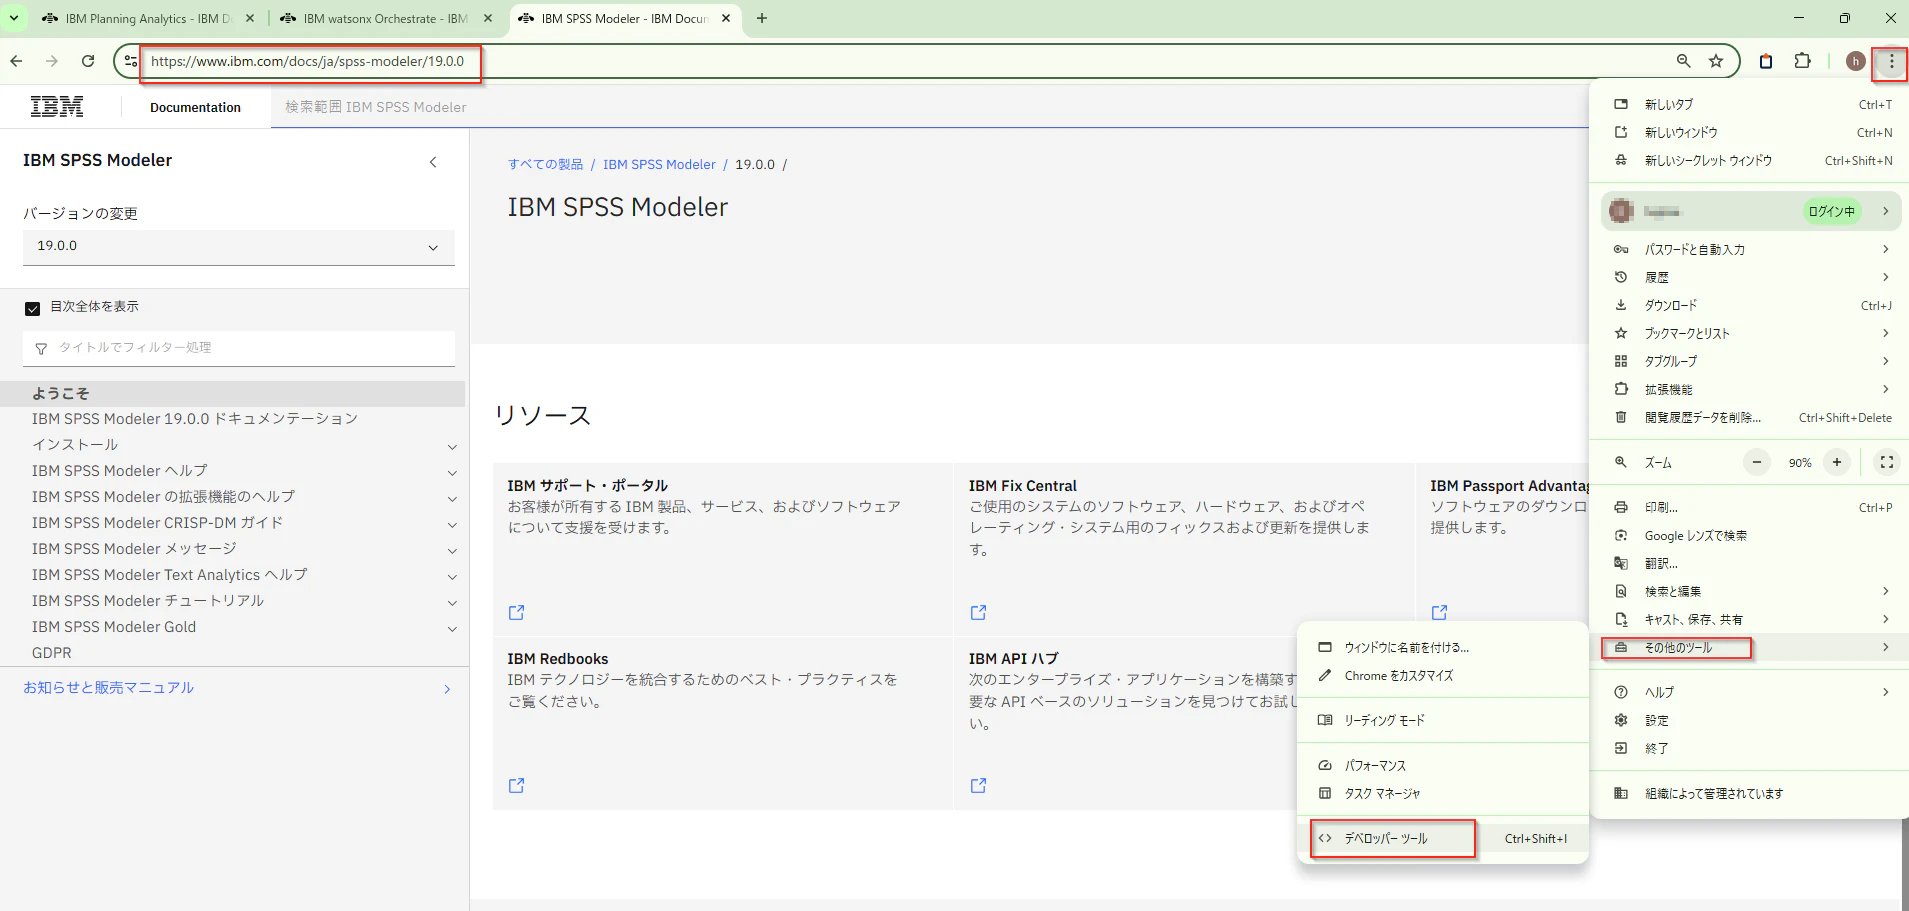Open the Chrome profile avatar

(1855, 61)
